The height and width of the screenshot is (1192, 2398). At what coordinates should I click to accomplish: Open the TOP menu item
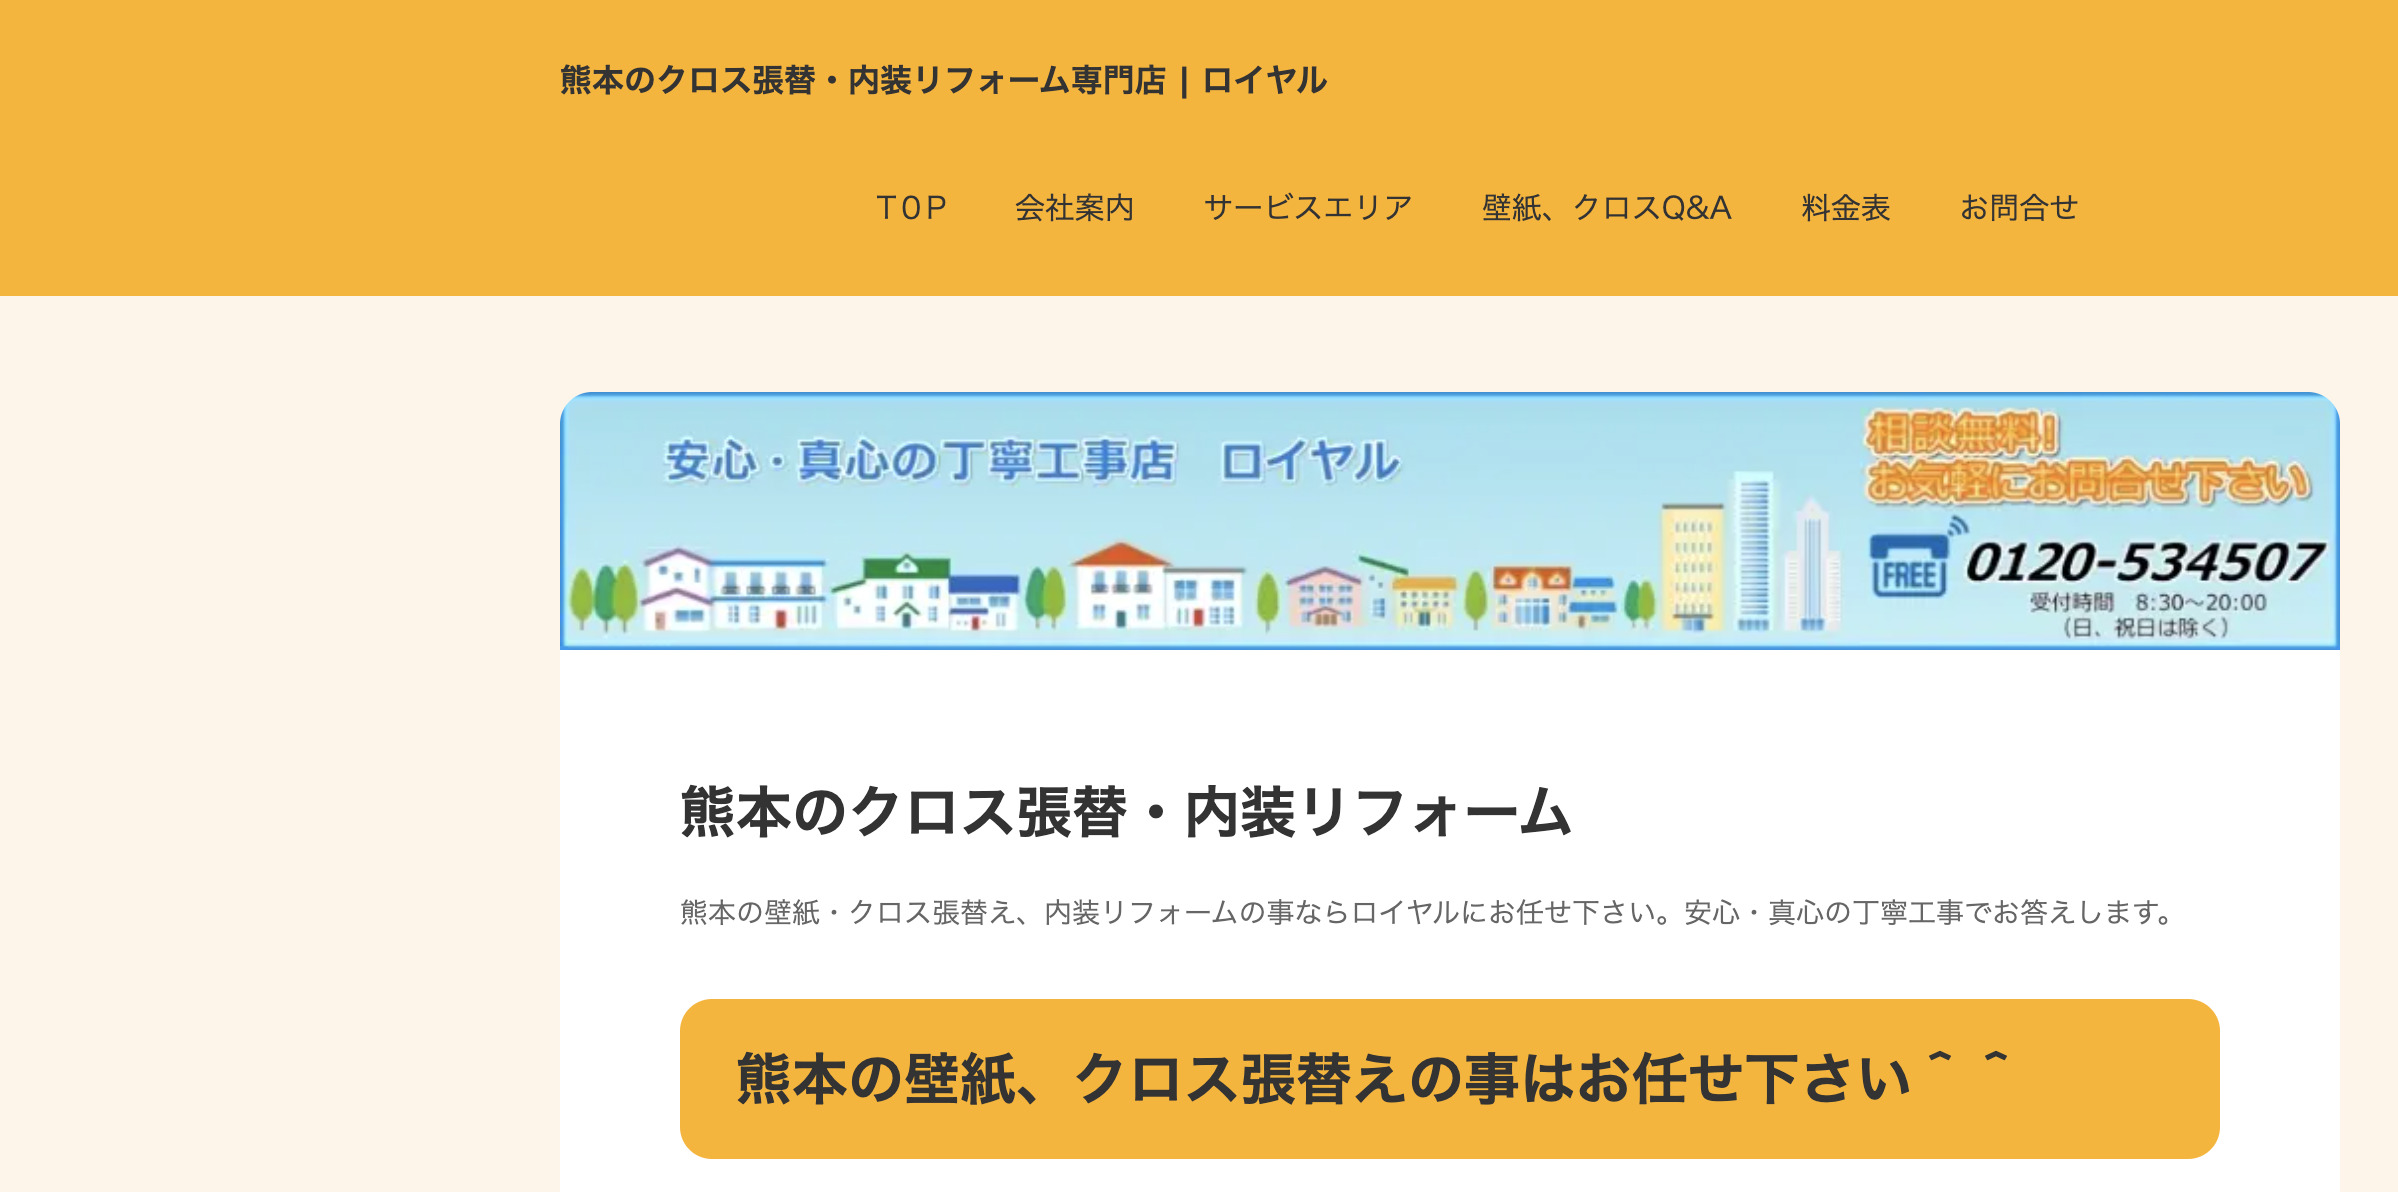click(x=910, y=208)
